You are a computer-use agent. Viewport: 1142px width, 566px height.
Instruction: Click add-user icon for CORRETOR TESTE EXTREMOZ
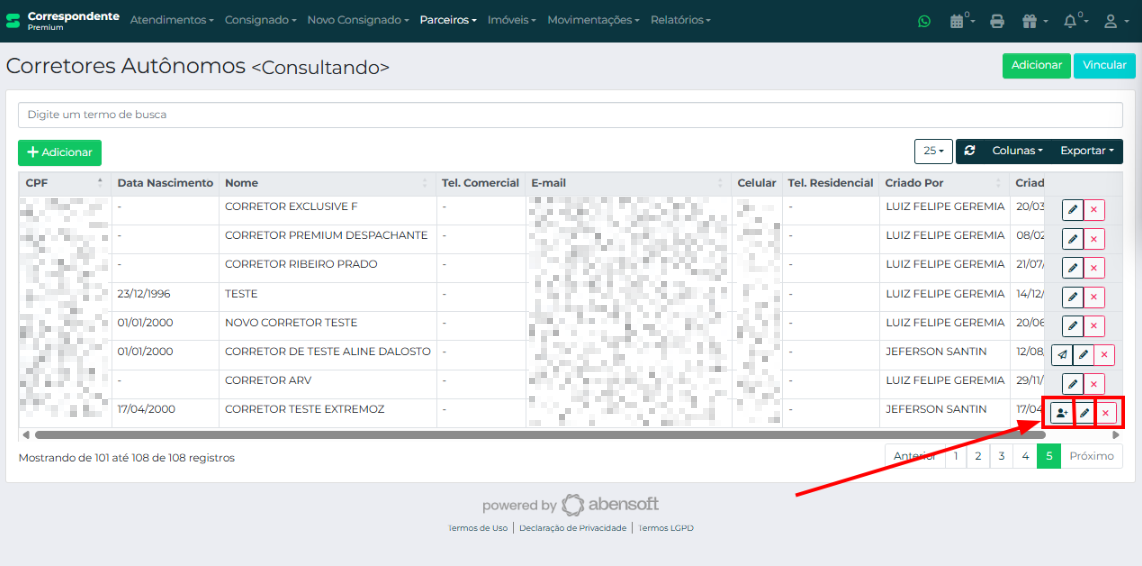(1061, 413)
